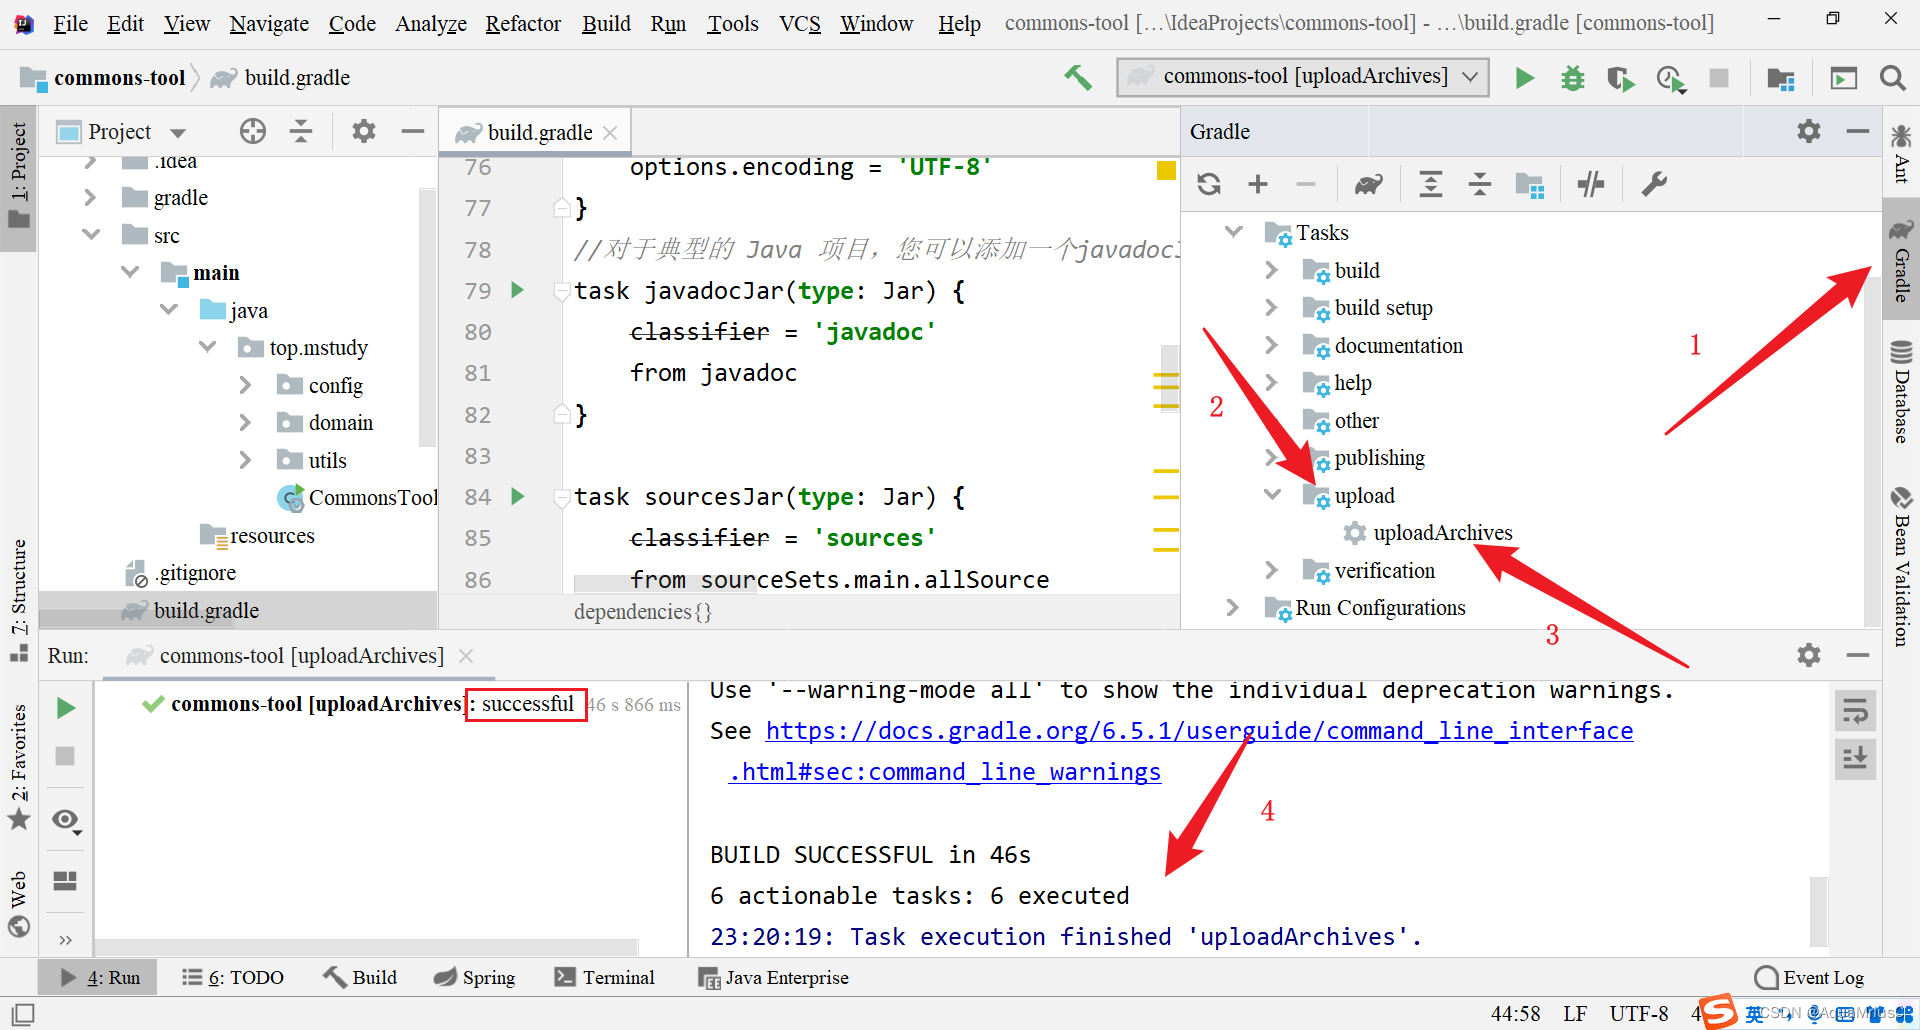This screenshot has width=1920, height=1030.
Task: Rerun uploadArchives in Run panel
Action: (x=66, y=708)
